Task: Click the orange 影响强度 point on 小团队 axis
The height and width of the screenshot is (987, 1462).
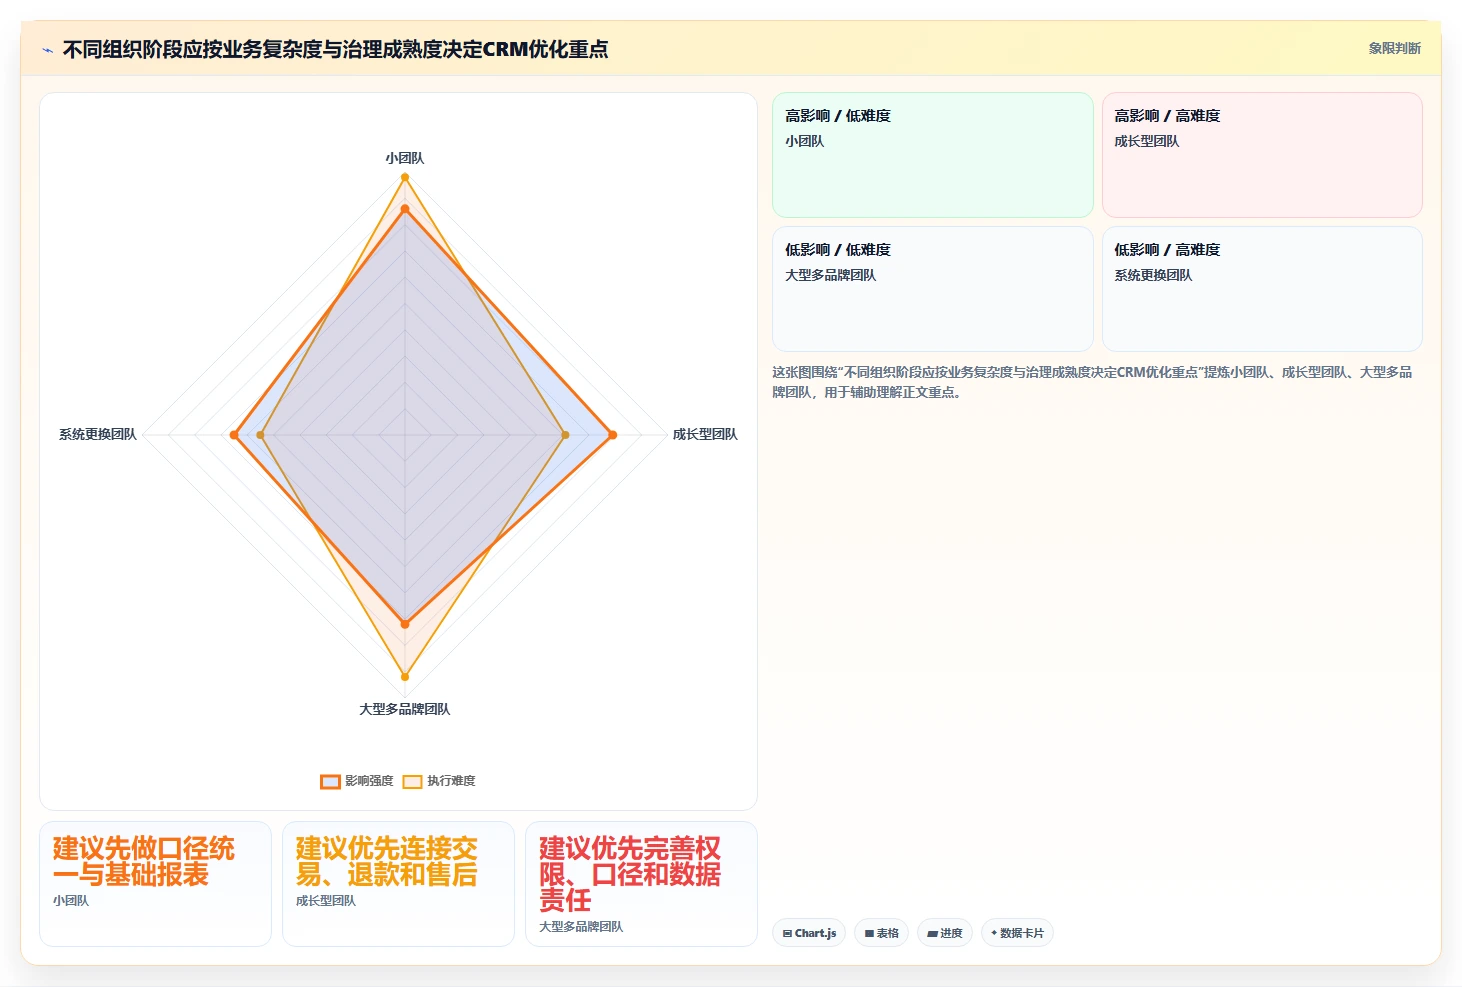Action: coord(405,209)
